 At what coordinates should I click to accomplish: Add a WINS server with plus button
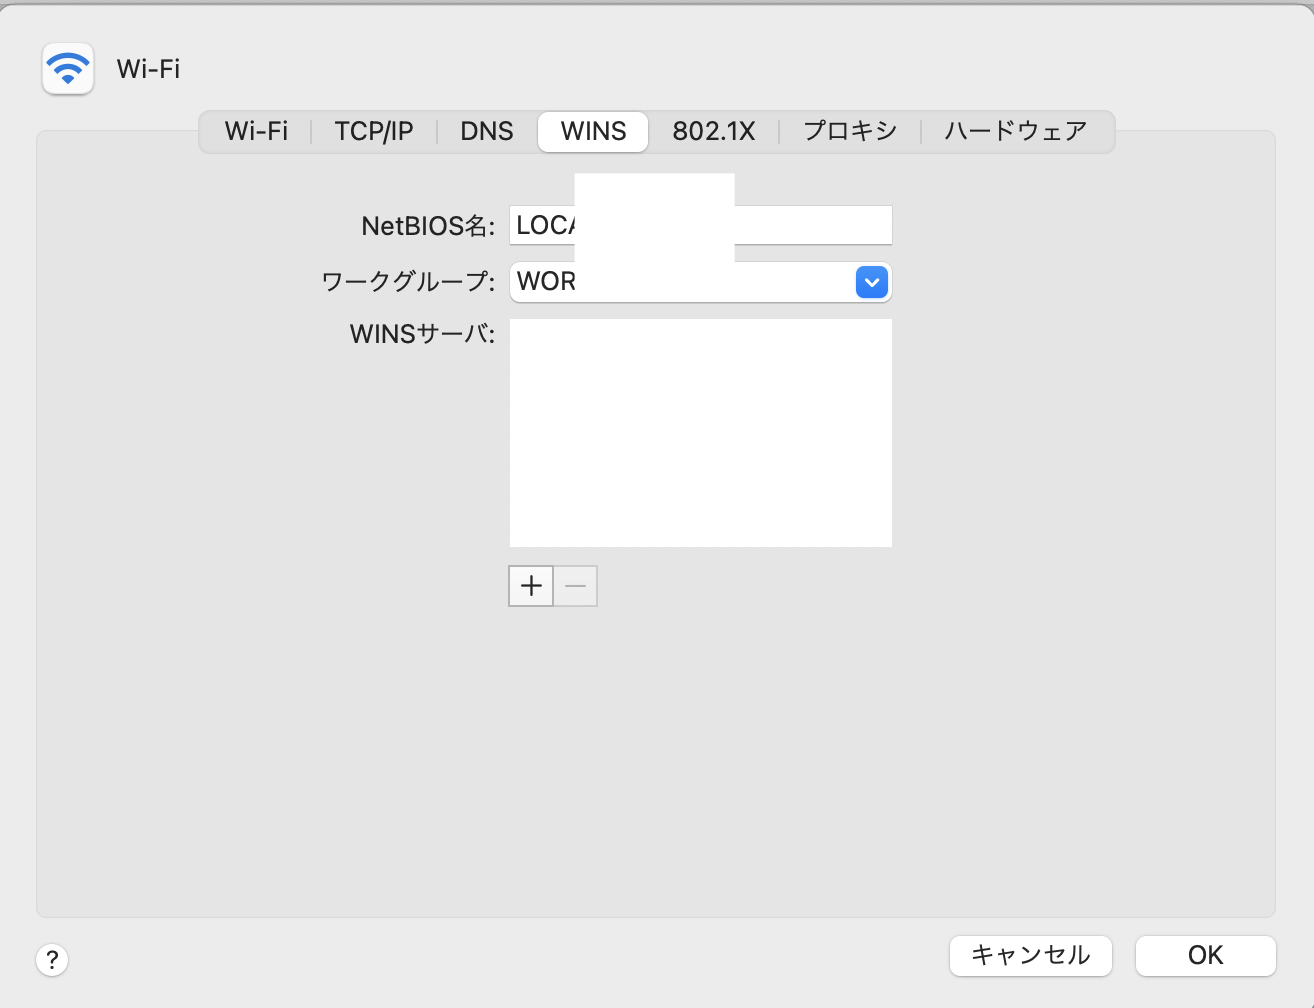(531, 586)
